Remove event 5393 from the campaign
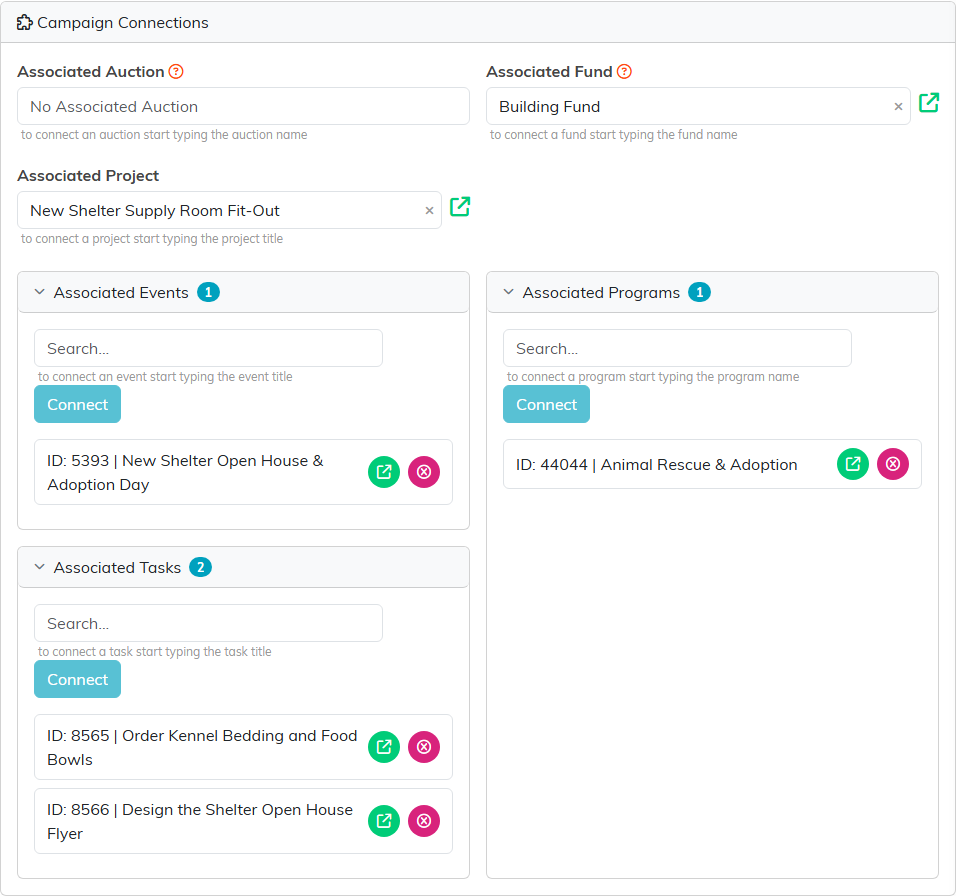 coord(424,472)
